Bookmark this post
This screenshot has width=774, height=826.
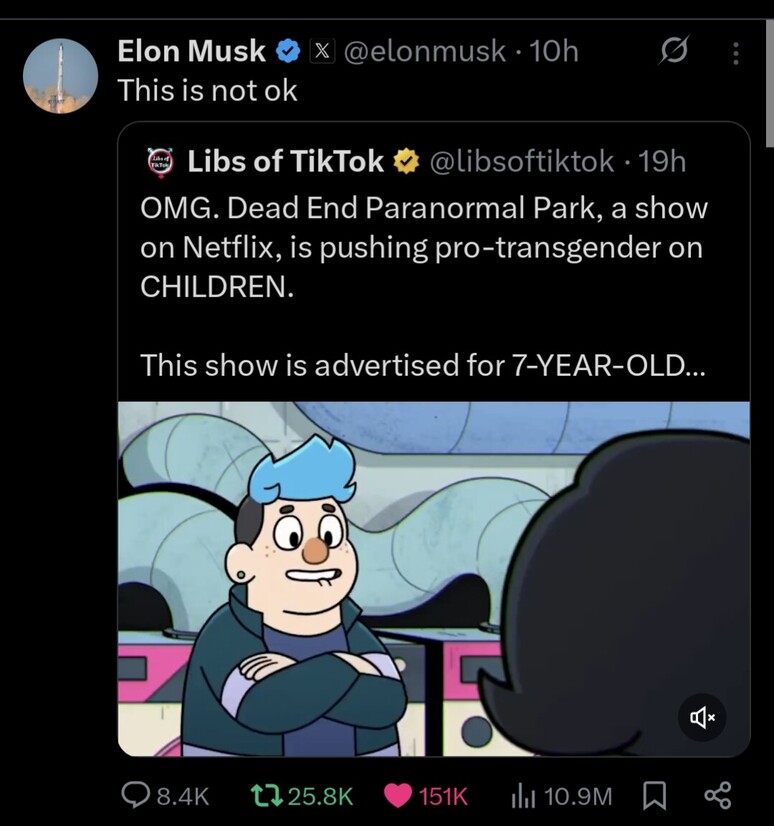click(x=653, y=795)
